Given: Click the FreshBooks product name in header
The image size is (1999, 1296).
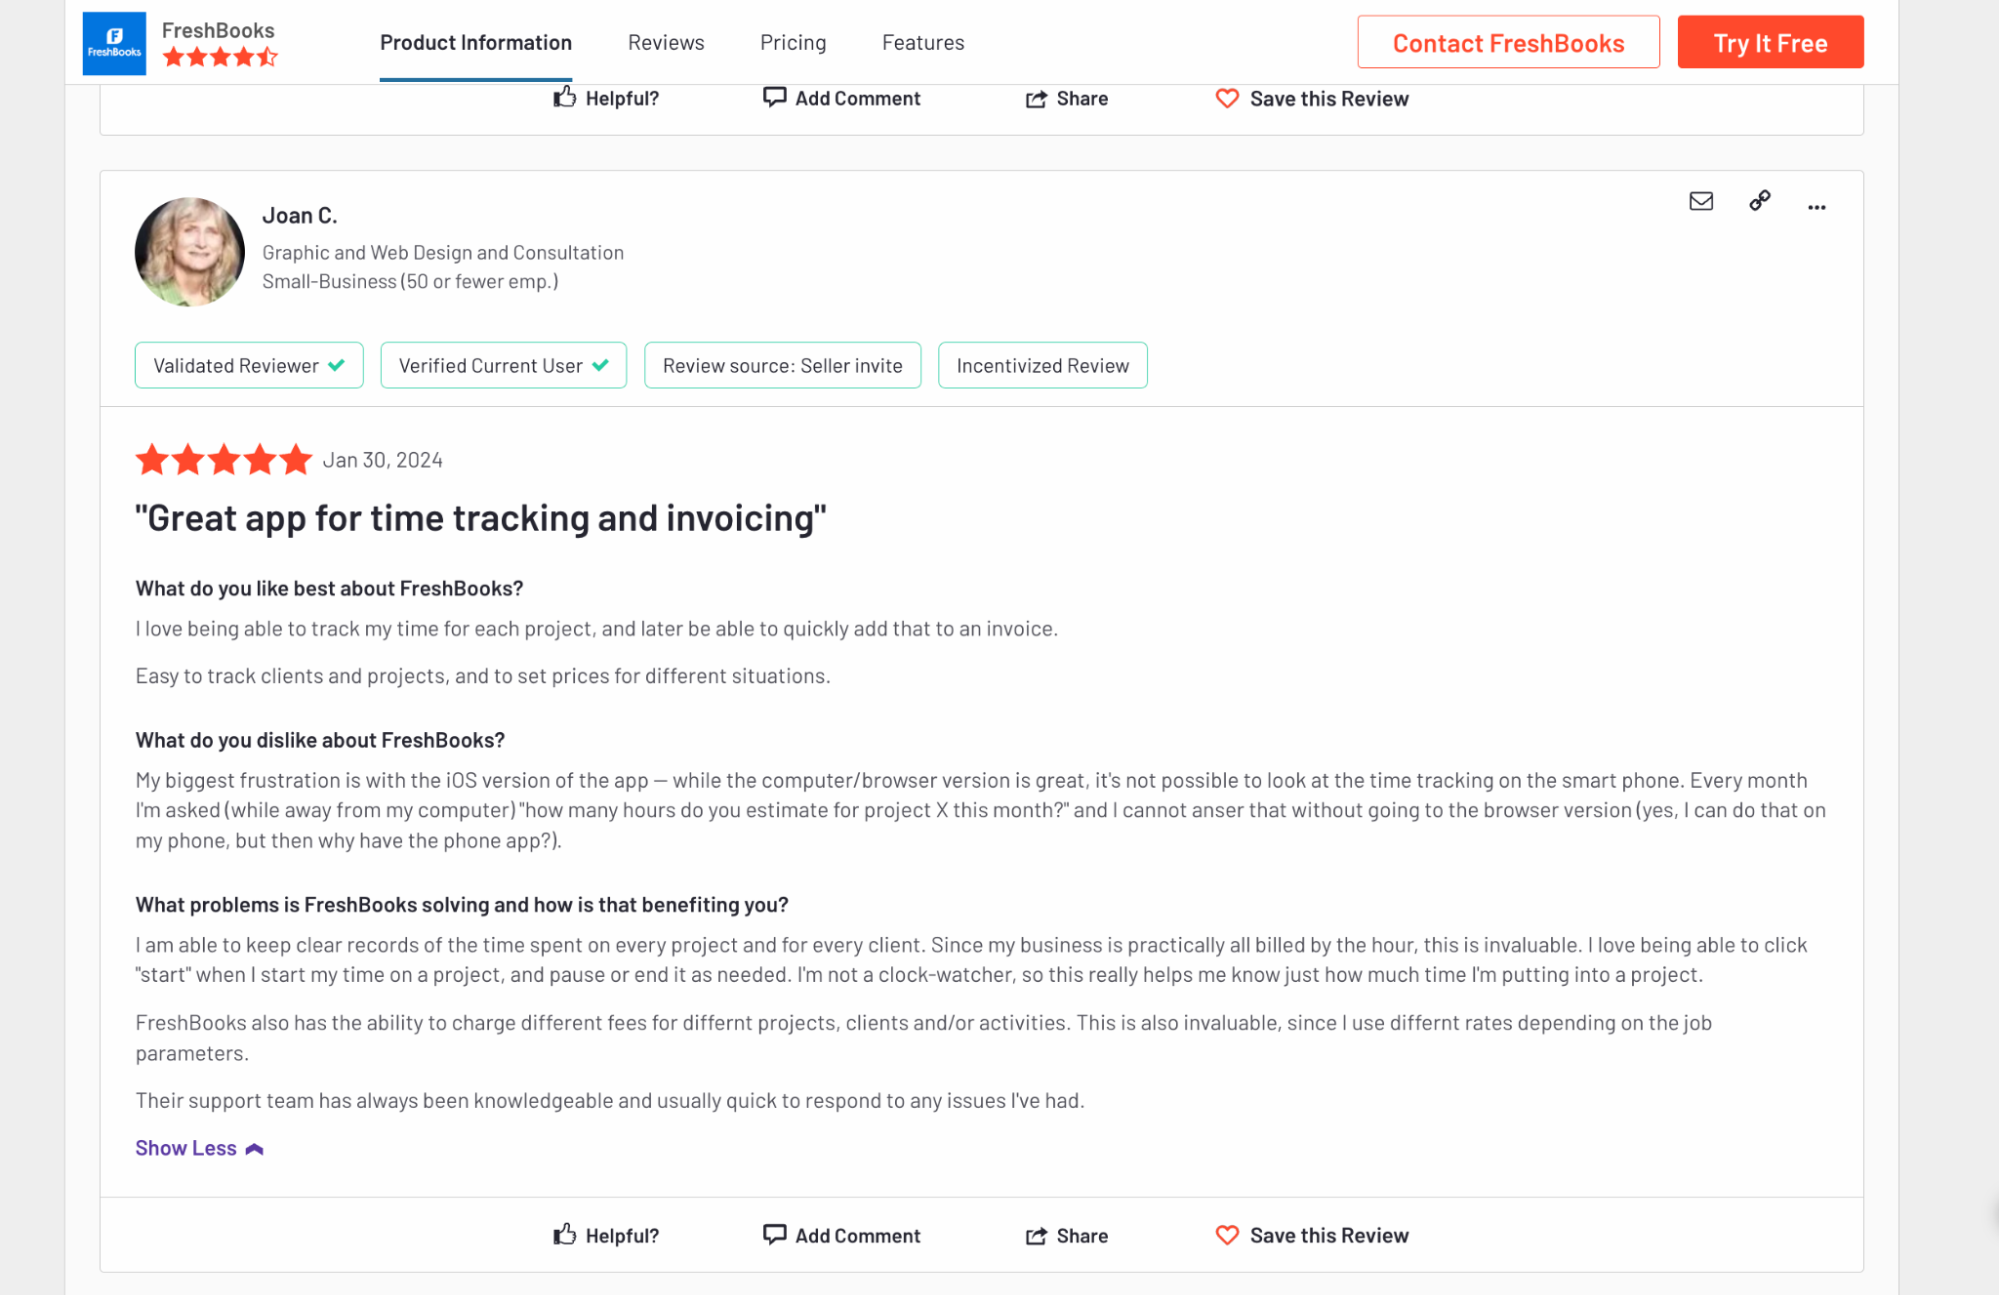Looking at the screenshot, I should click(218, 30).
